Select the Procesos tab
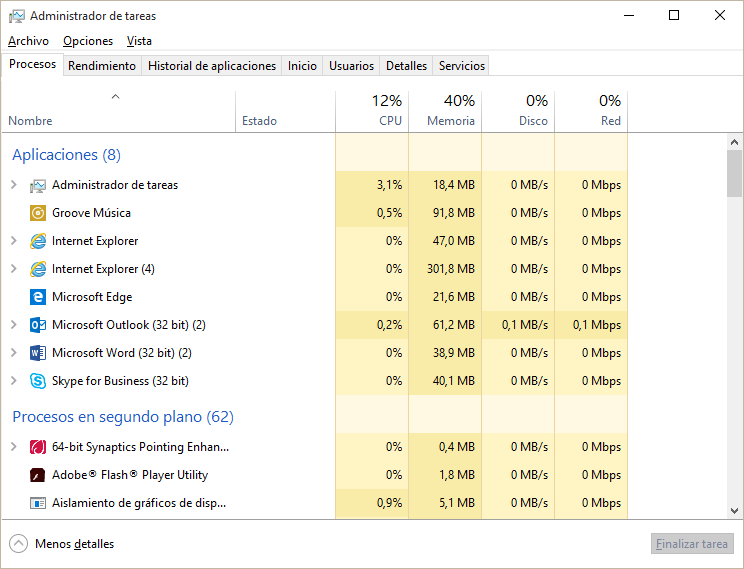The height and width of the screenshot is (569, 744). (x=32, y=65)
